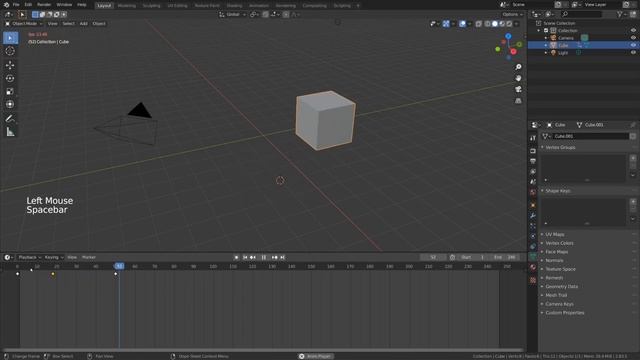The height and width of the screenshot is (360, 640).
Task: Switch to Material Preview shading
Action: [x=502, y=24]
